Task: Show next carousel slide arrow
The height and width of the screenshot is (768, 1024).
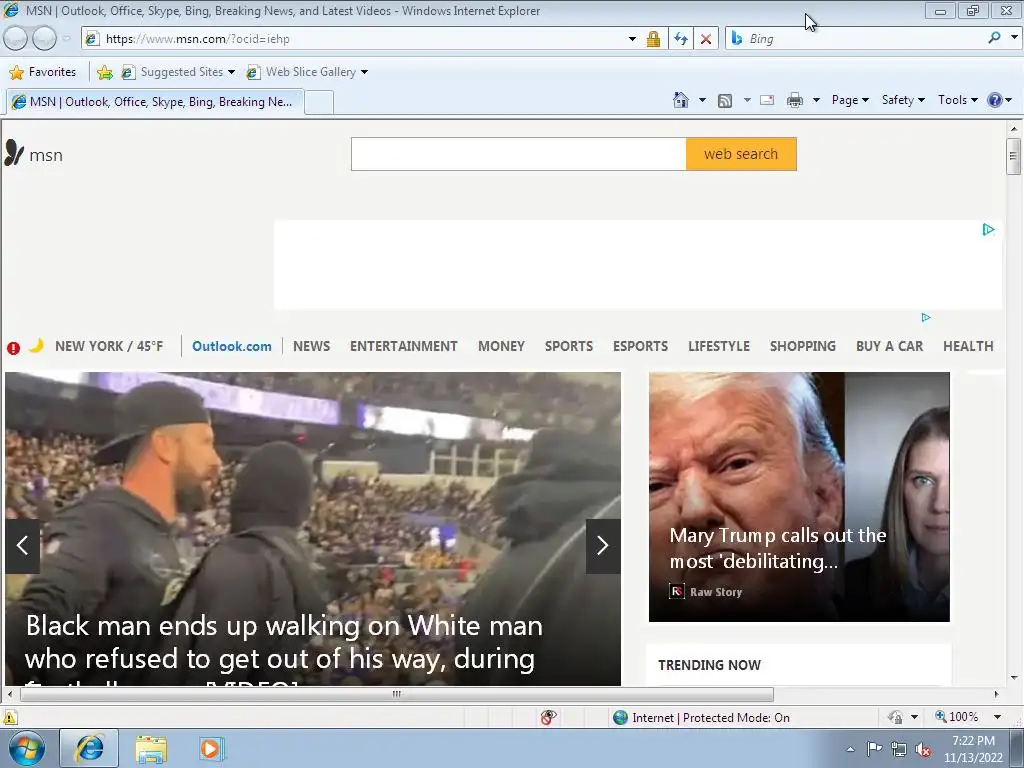Action: (603, 546)
